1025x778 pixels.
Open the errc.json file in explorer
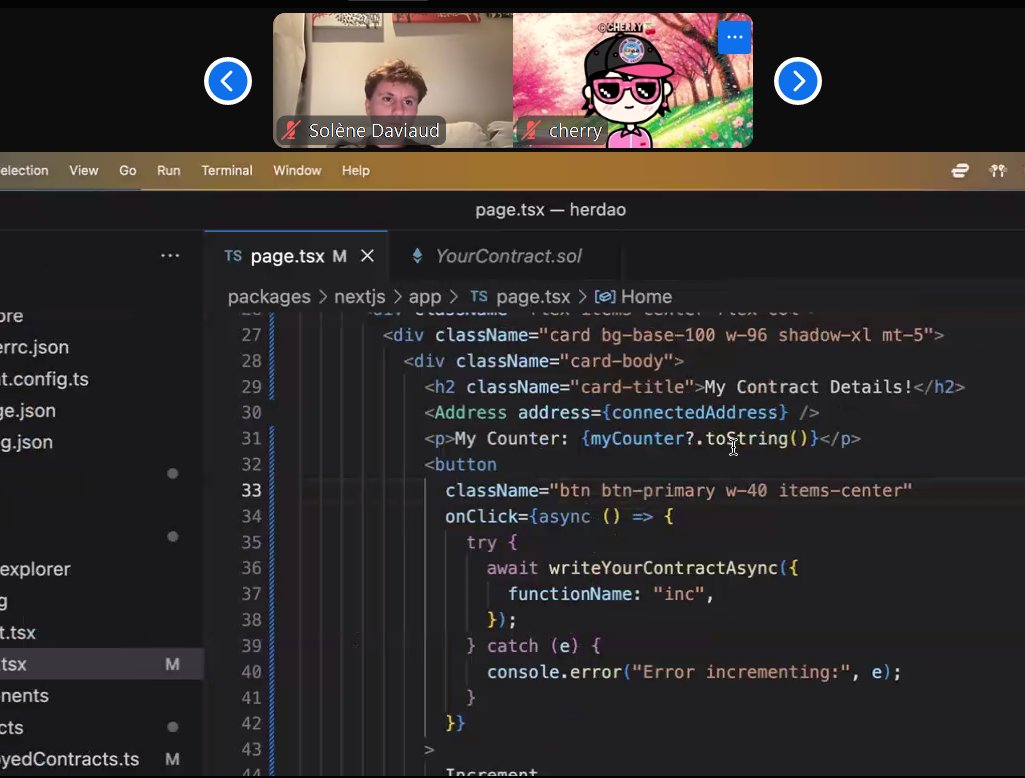34,347
